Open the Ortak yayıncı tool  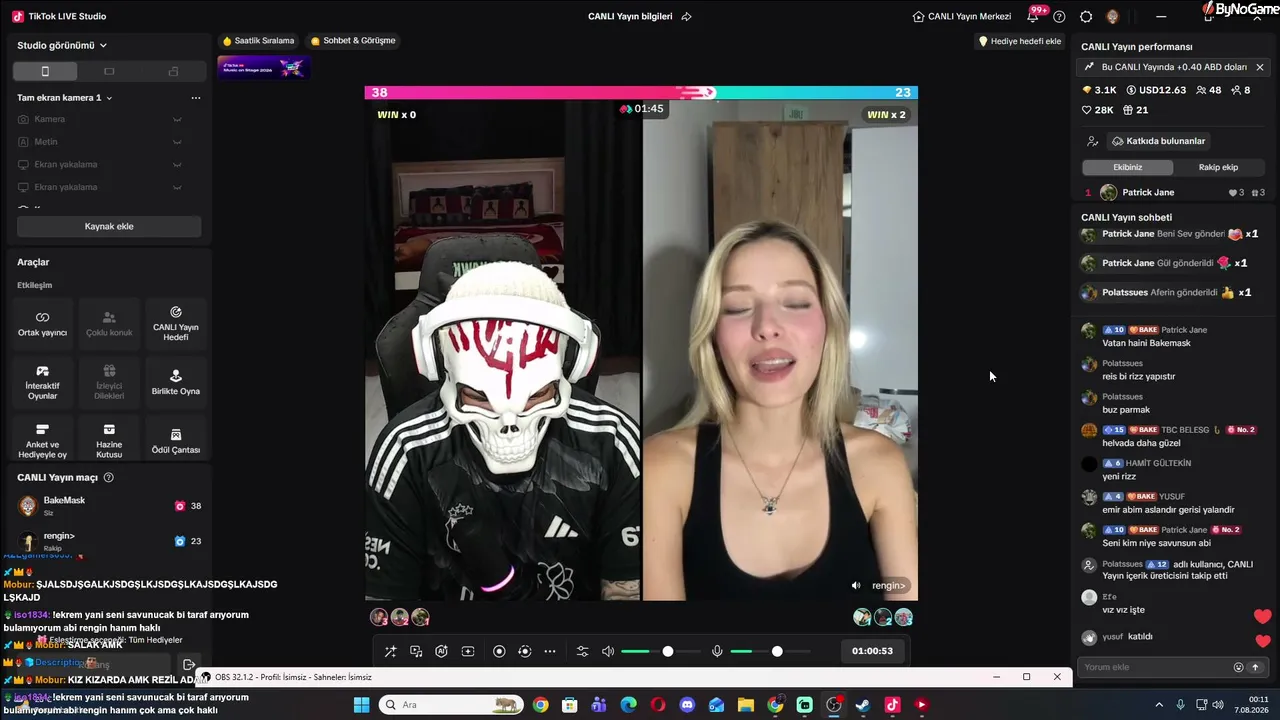tap(43, 323)
